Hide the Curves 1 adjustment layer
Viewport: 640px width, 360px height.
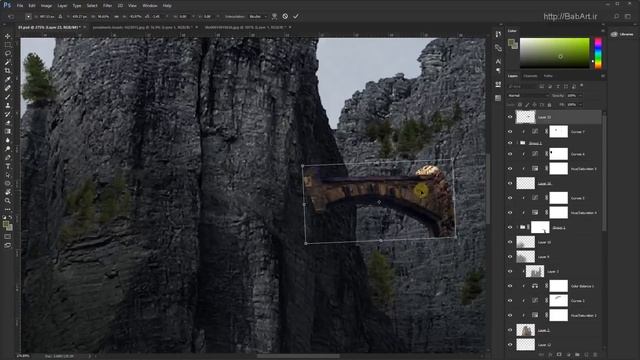[x=510, y=301]
